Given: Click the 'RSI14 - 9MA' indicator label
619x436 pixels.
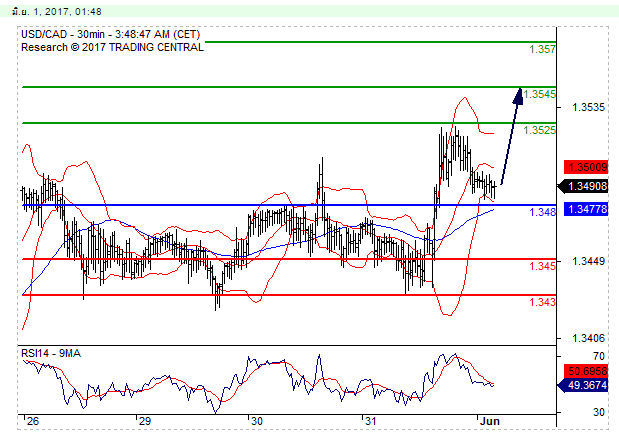Looking at the screenshot, I should 51,353.
